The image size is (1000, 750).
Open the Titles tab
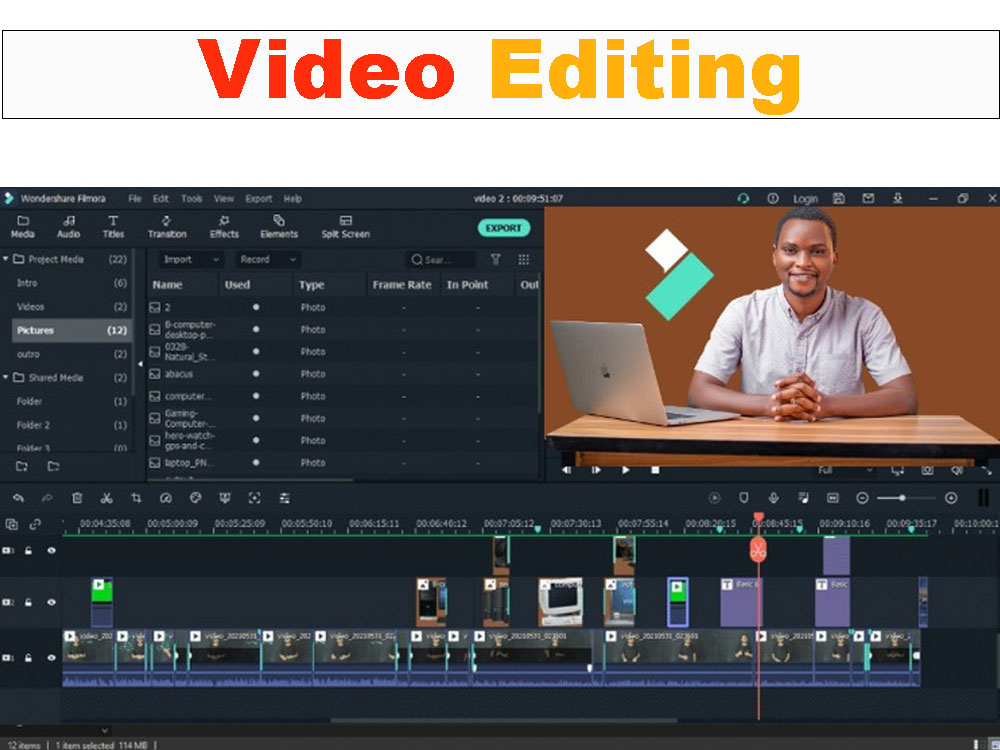(113, 226)
